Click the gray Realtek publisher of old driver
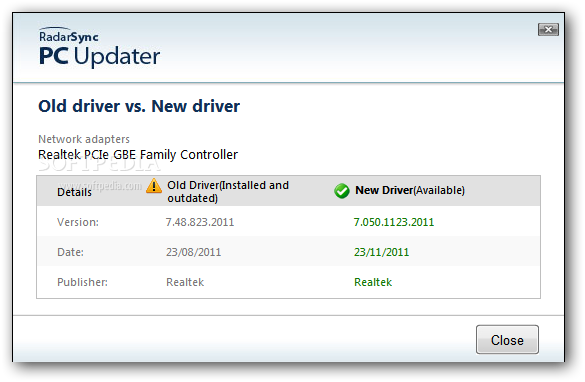 pyautogui.click(x=185, y=282)
